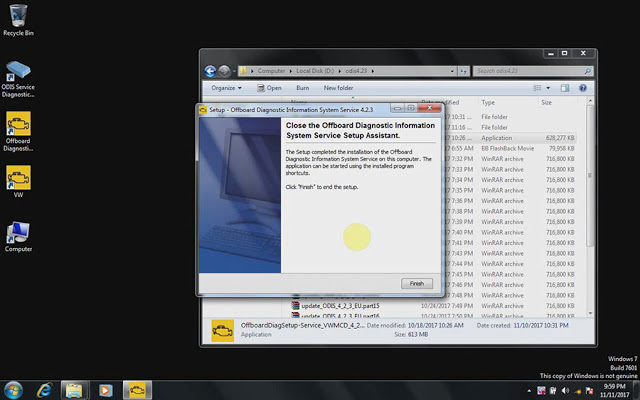Select the ODIS Service Diagnostic desktop shortcut
This screenshot has width=640, height=400.
tap(18, 79)
